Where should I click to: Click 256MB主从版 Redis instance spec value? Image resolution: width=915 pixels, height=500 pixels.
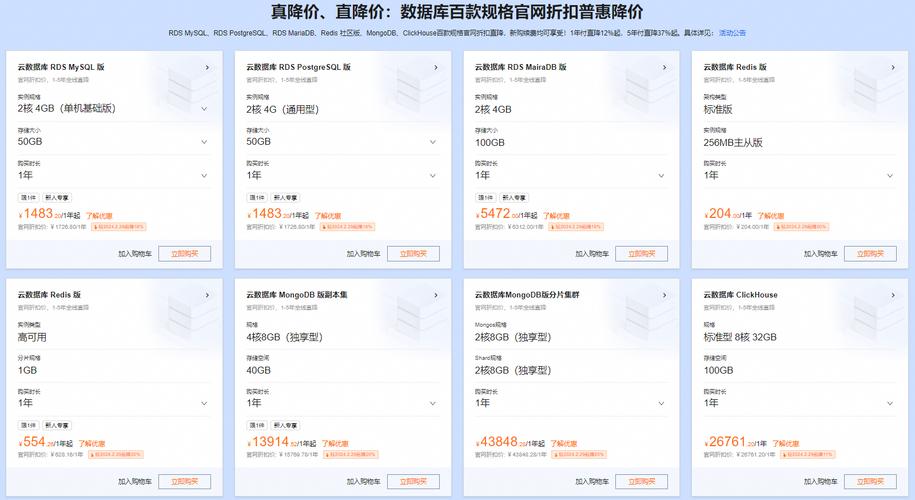pyautogui.click(x=733, y=142)
